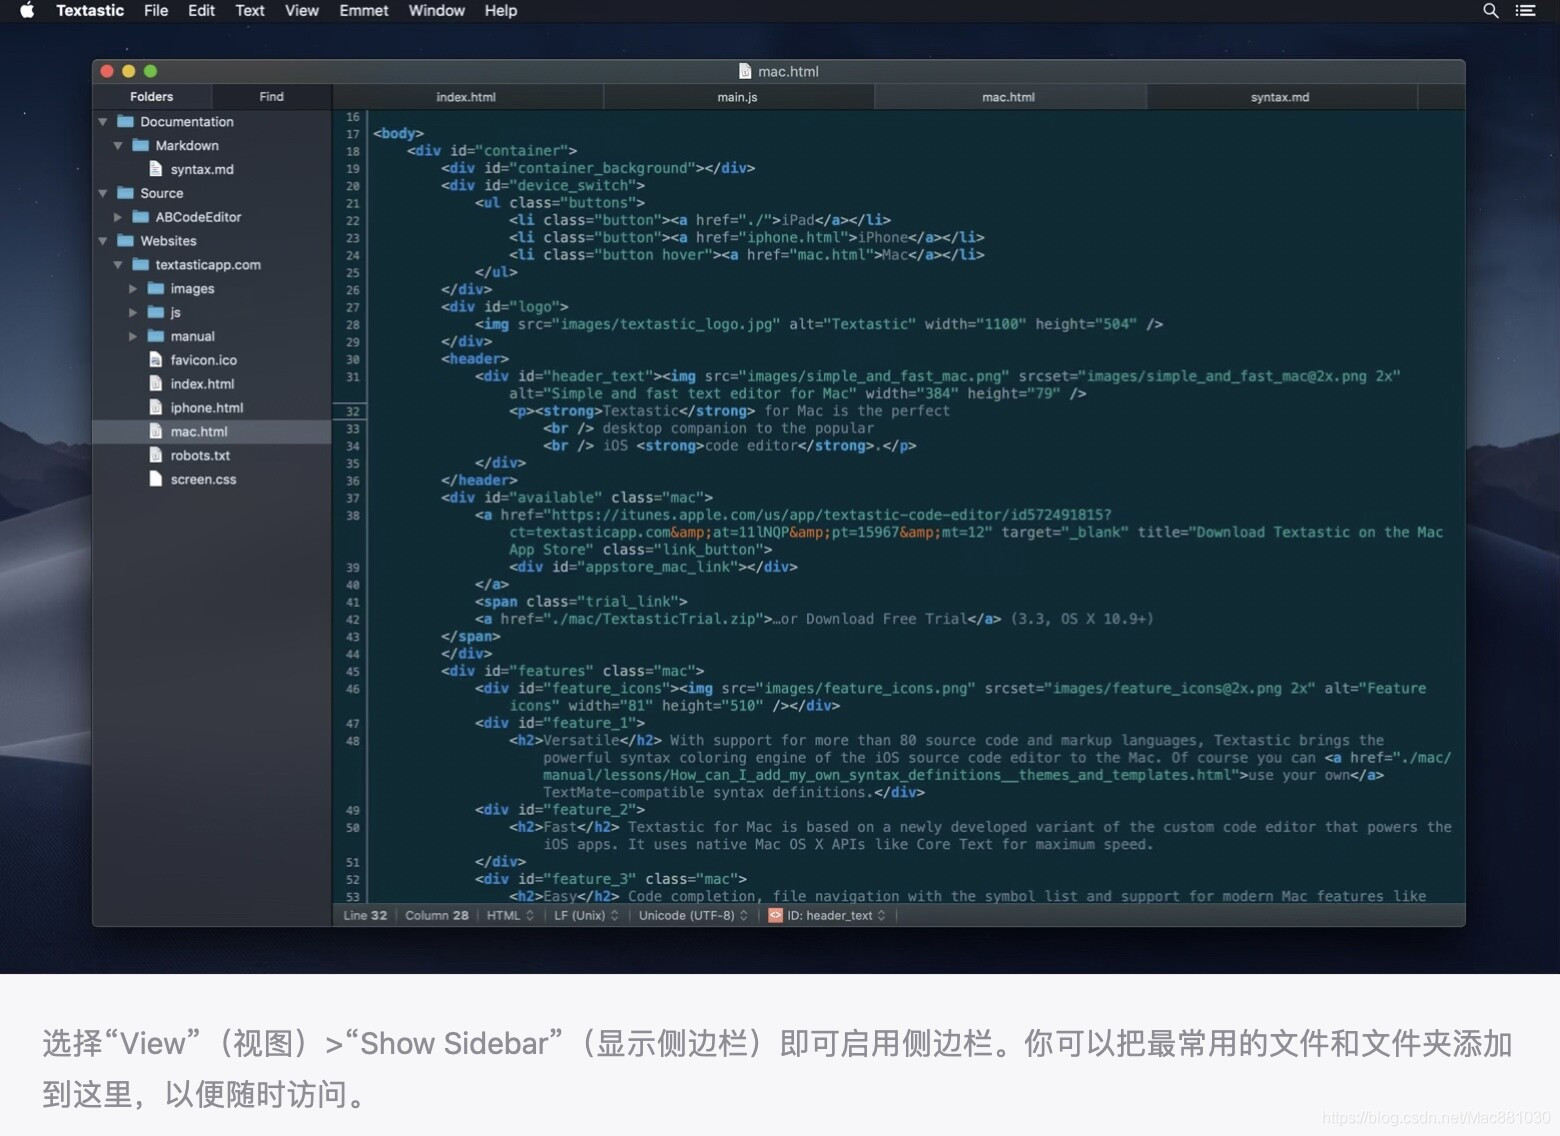Click the Line 32 status bar entry
This screenshot has height=1136, width=1560.
(x=365, y=915)
